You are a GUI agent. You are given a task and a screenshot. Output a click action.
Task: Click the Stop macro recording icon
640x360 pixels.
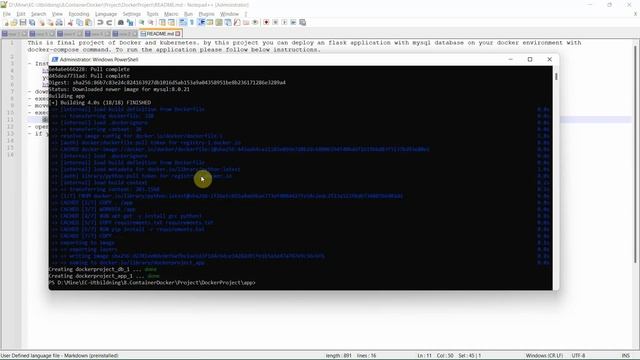point(275,22)
